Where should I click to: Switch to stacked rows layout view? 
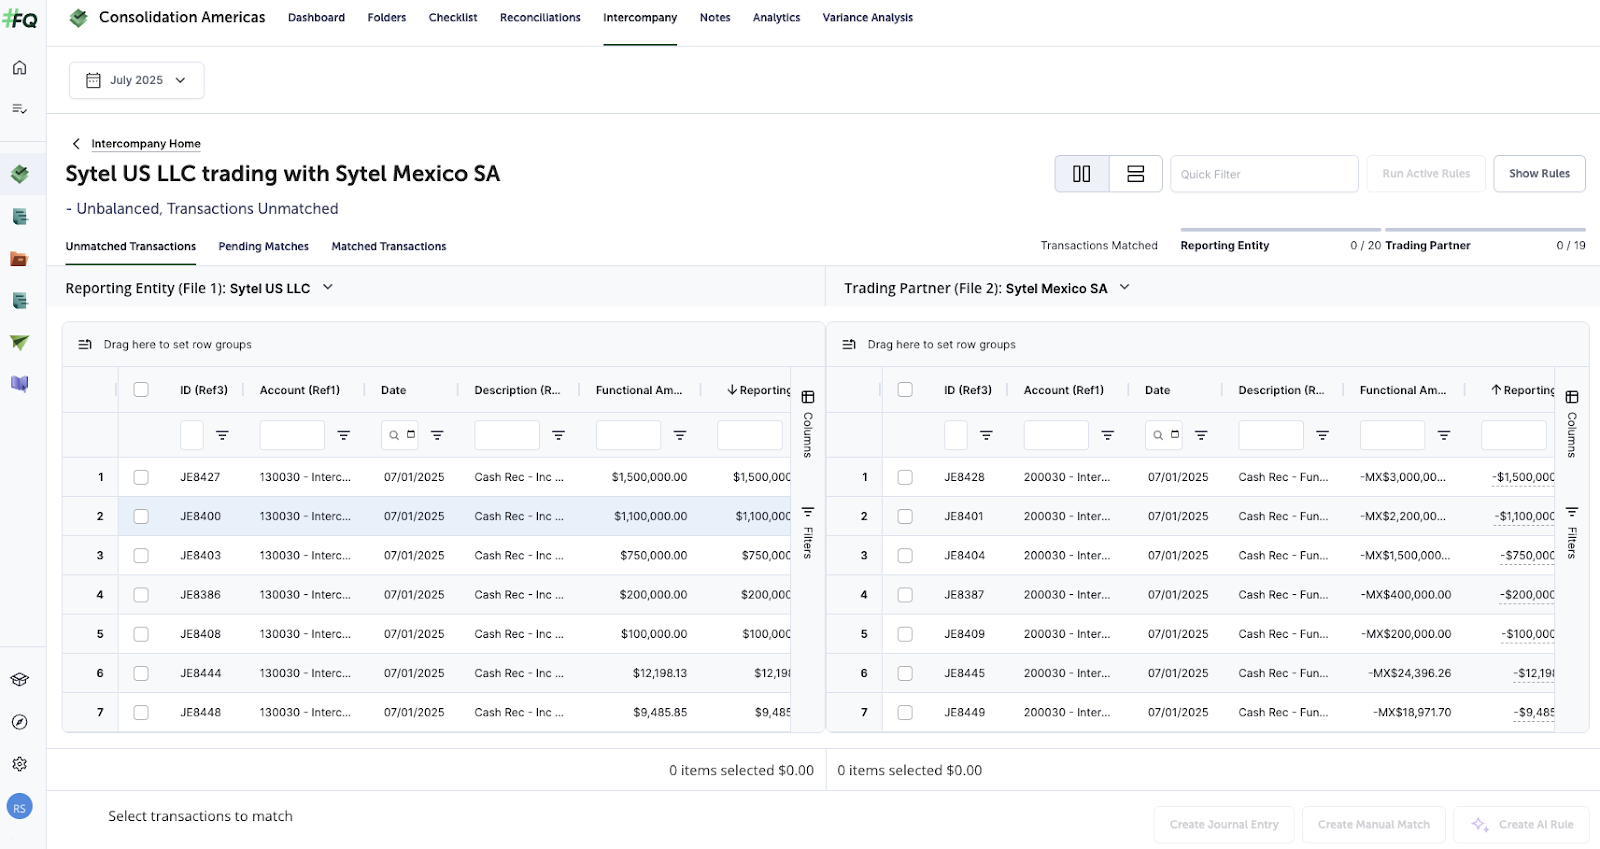tap(1135, 174)
